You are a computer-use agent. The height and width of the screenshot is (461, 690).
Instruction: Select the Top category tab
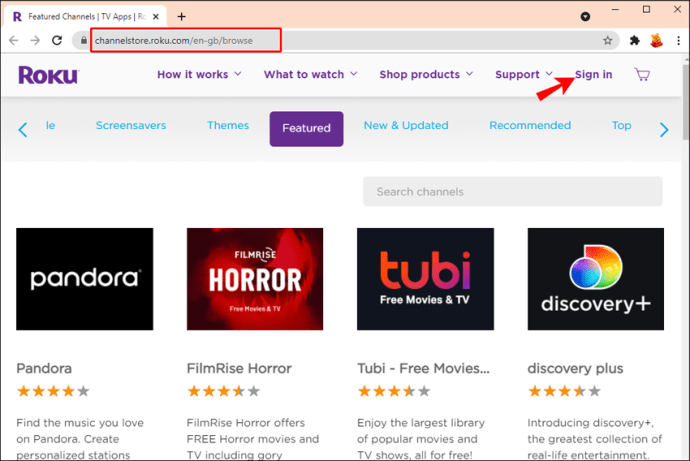pyautogui.click(x=621, y=125)
